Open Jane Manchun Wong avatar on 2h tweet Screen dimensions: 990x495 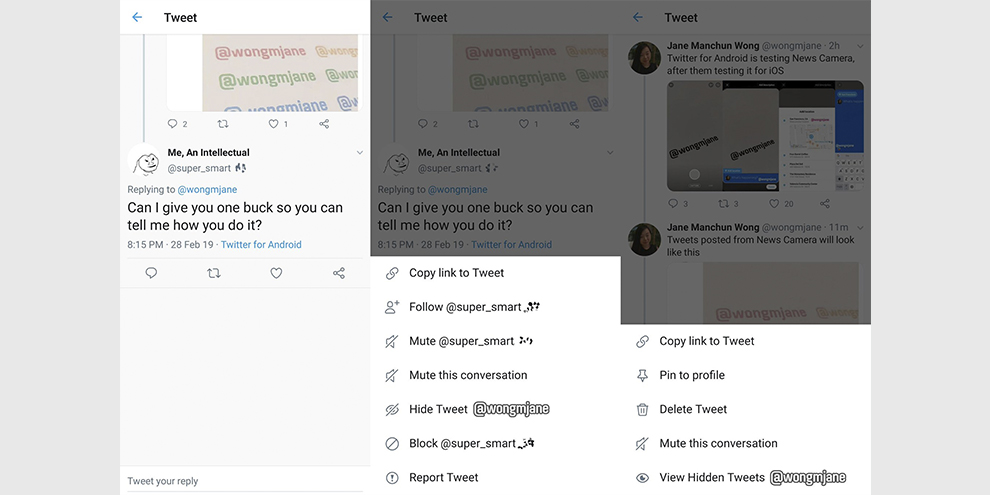pyautogui.click(x=645, y=58)
